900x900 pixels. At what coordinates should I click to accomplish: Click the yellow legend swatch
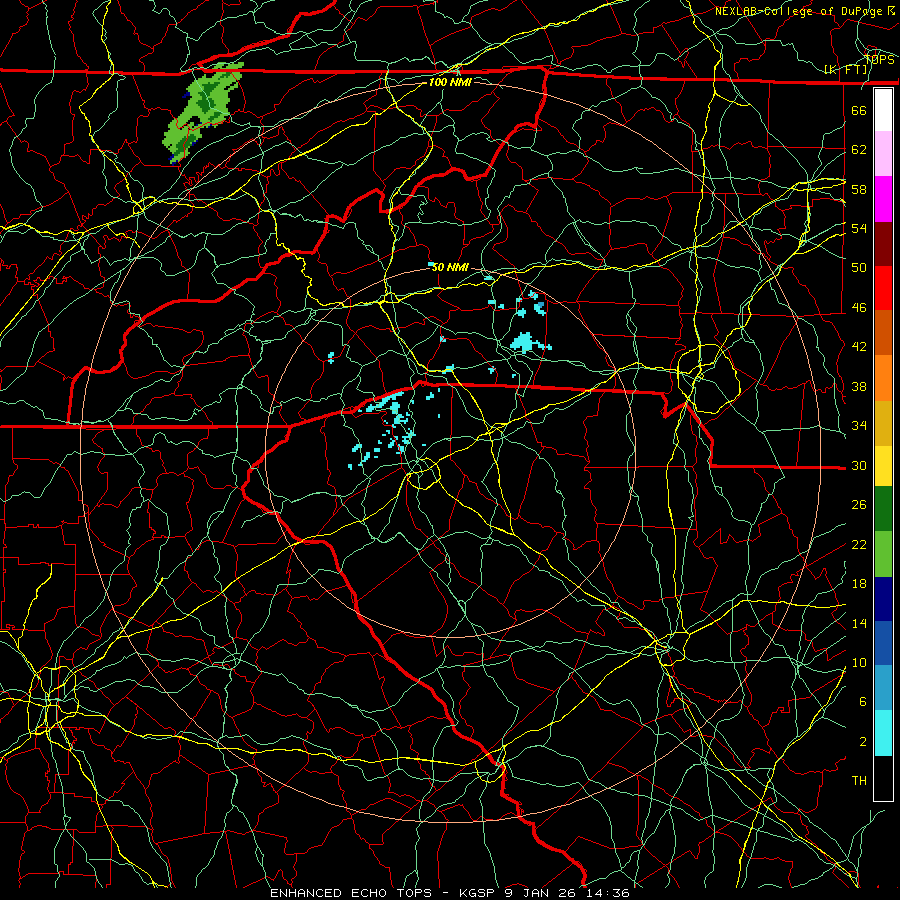click(x=883, y=466)
